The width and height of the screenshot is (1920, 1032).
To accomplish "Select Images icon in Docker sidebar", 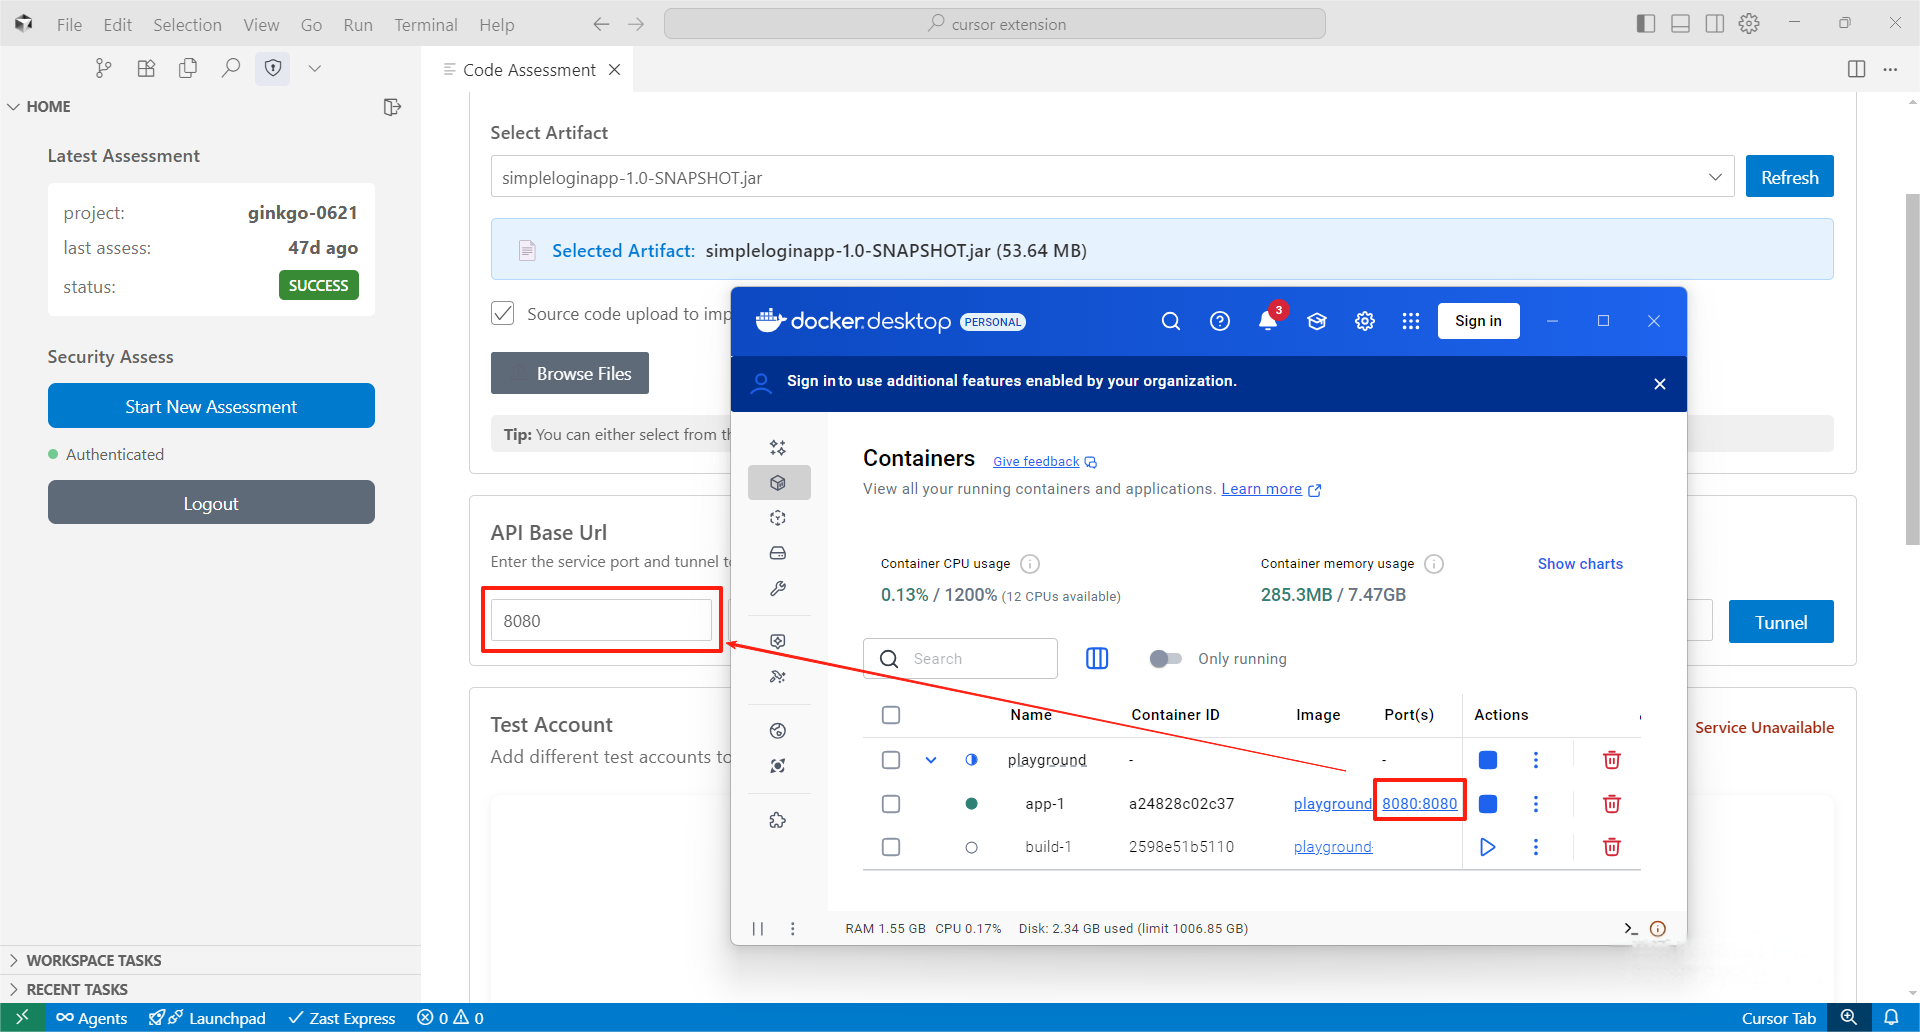I will (778, 518).
